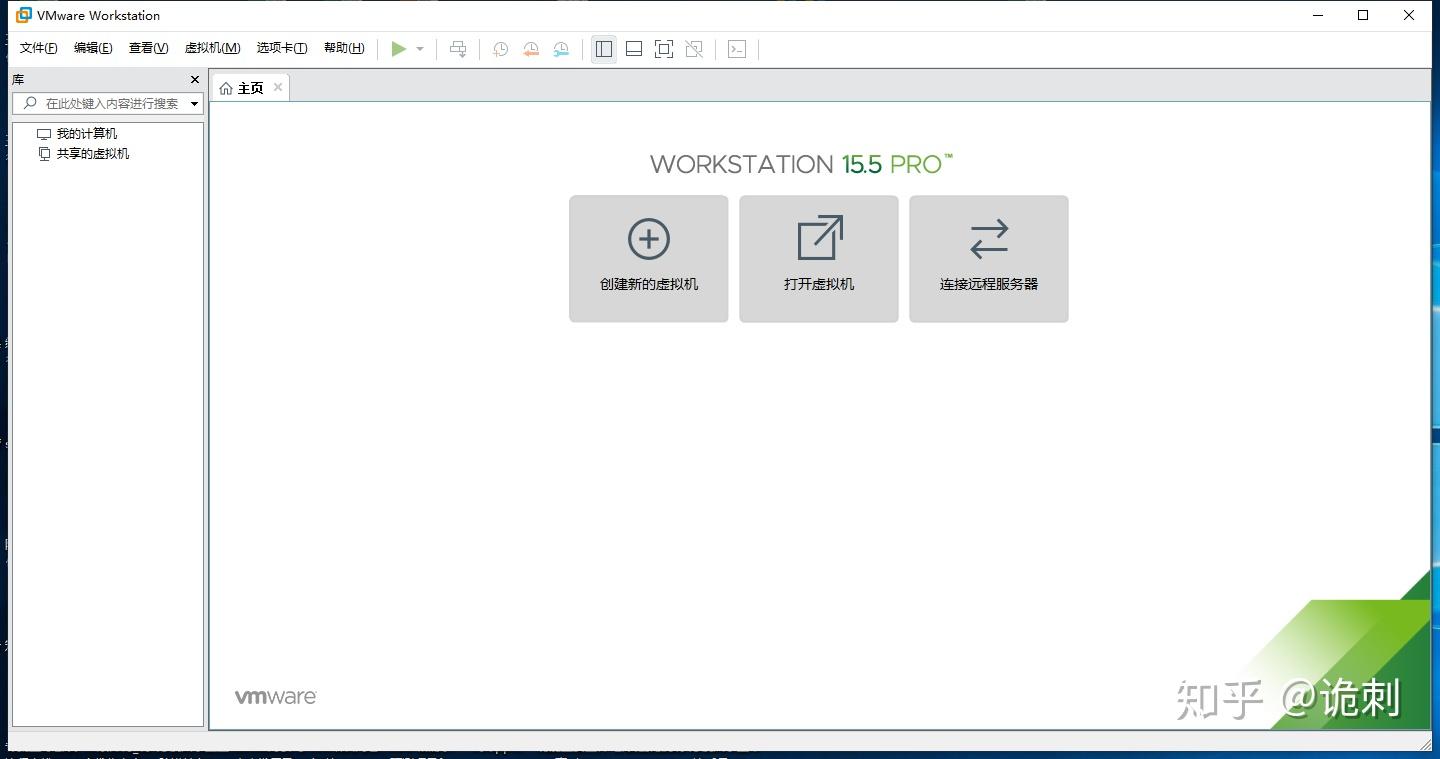Open the library search filter dropdown

point(194,103)
